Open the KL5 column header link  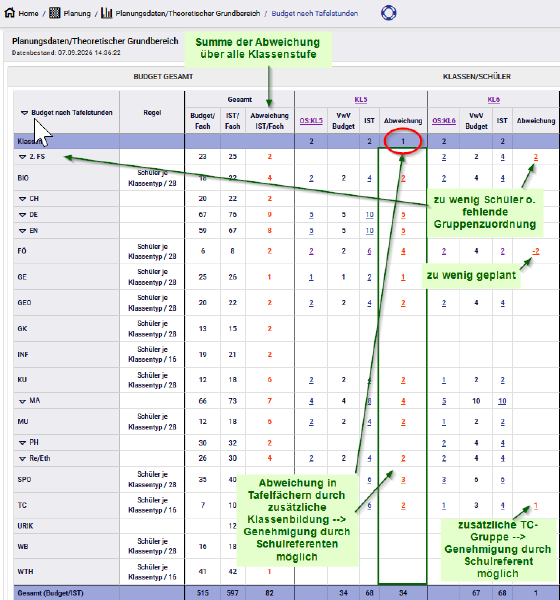coord(361,100)
